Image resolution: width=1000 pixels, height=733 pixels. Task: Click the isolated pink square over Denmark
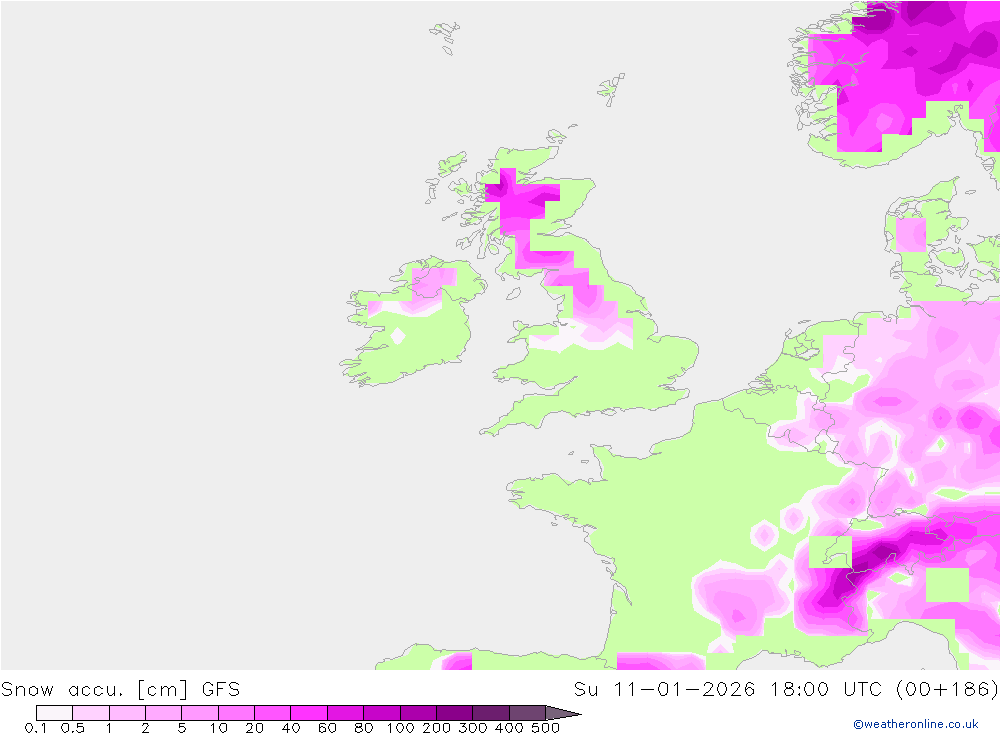(x=911, y=235)
